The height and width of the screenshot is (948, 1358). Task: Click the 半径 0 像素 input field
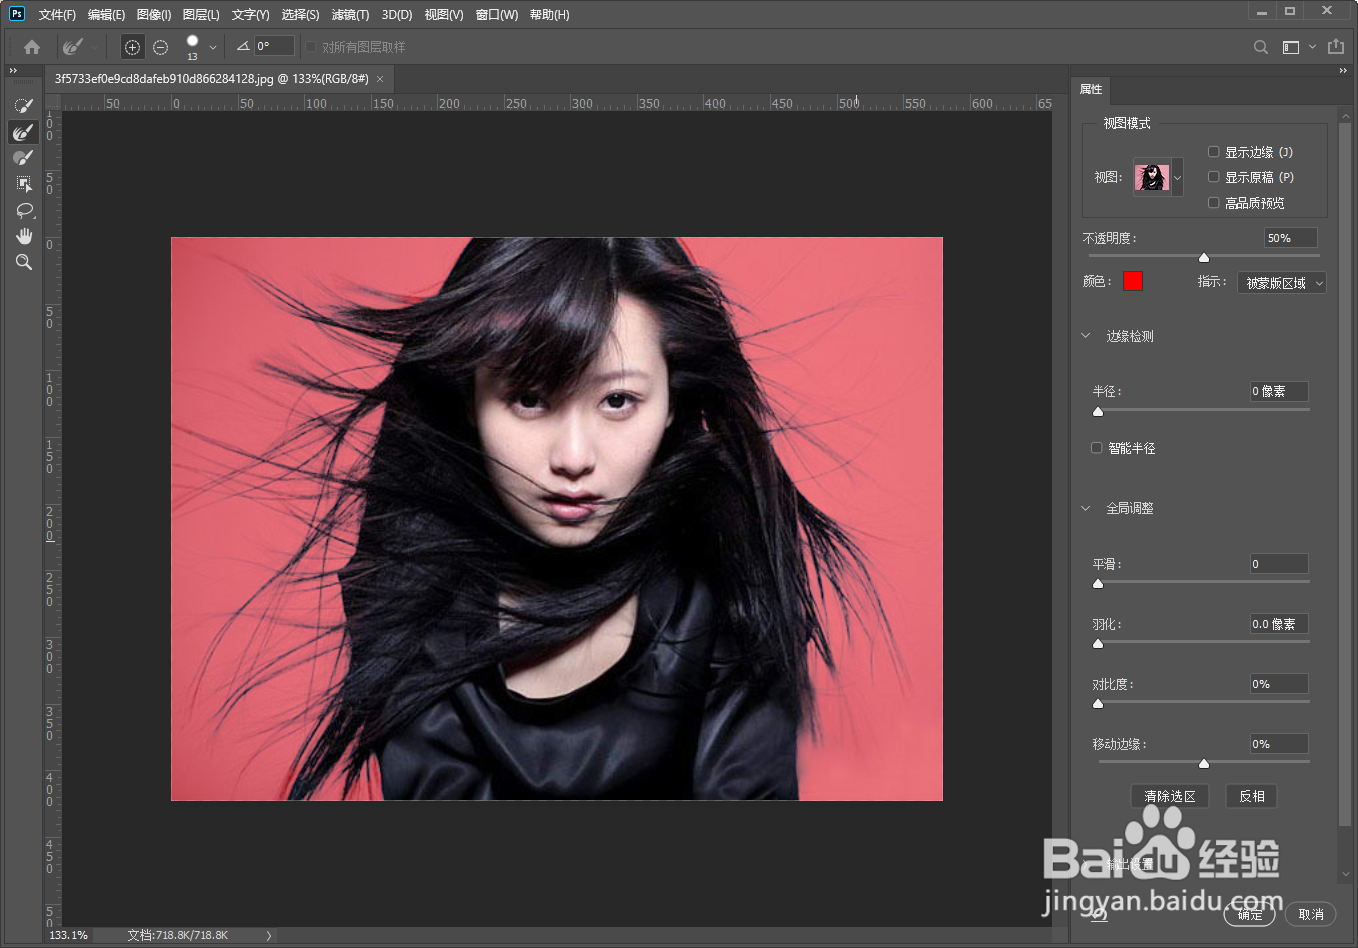[1279, 391]
